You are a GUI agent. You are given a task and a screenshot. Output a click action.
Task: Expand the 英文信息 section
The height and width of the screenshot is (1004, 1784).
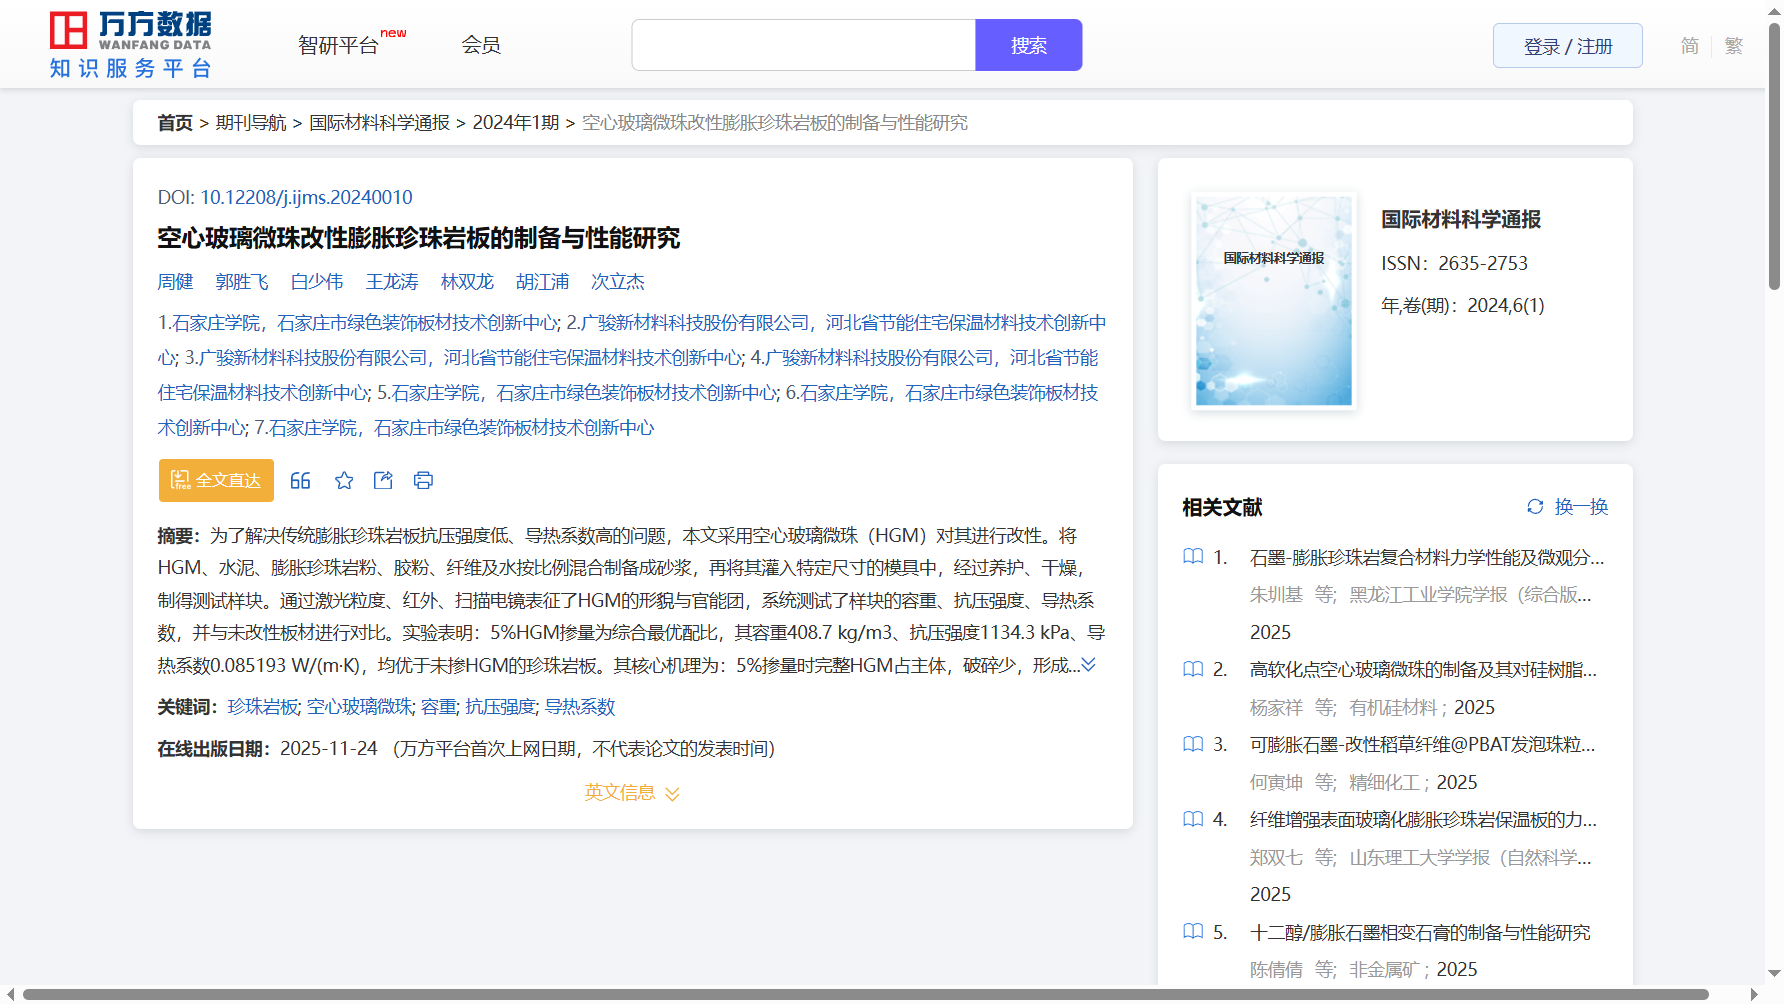(632, 793)
